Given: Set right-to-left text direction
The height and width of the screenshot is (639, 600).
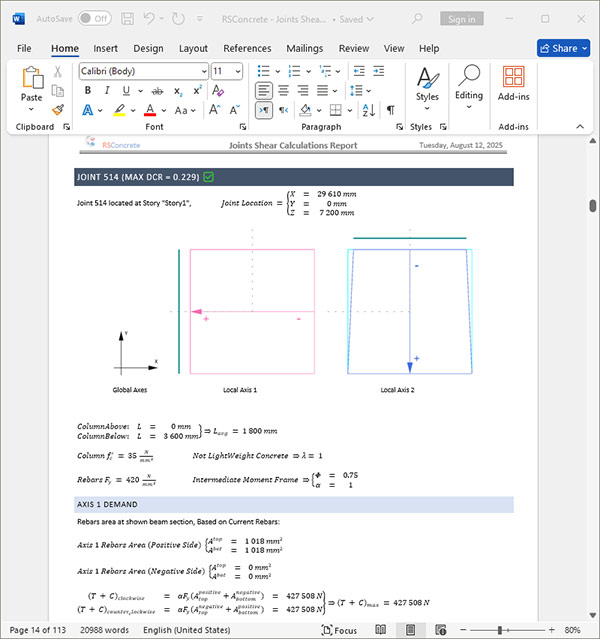Looking at the screenshot, I should pyautogui.click(x=284, y=110).
